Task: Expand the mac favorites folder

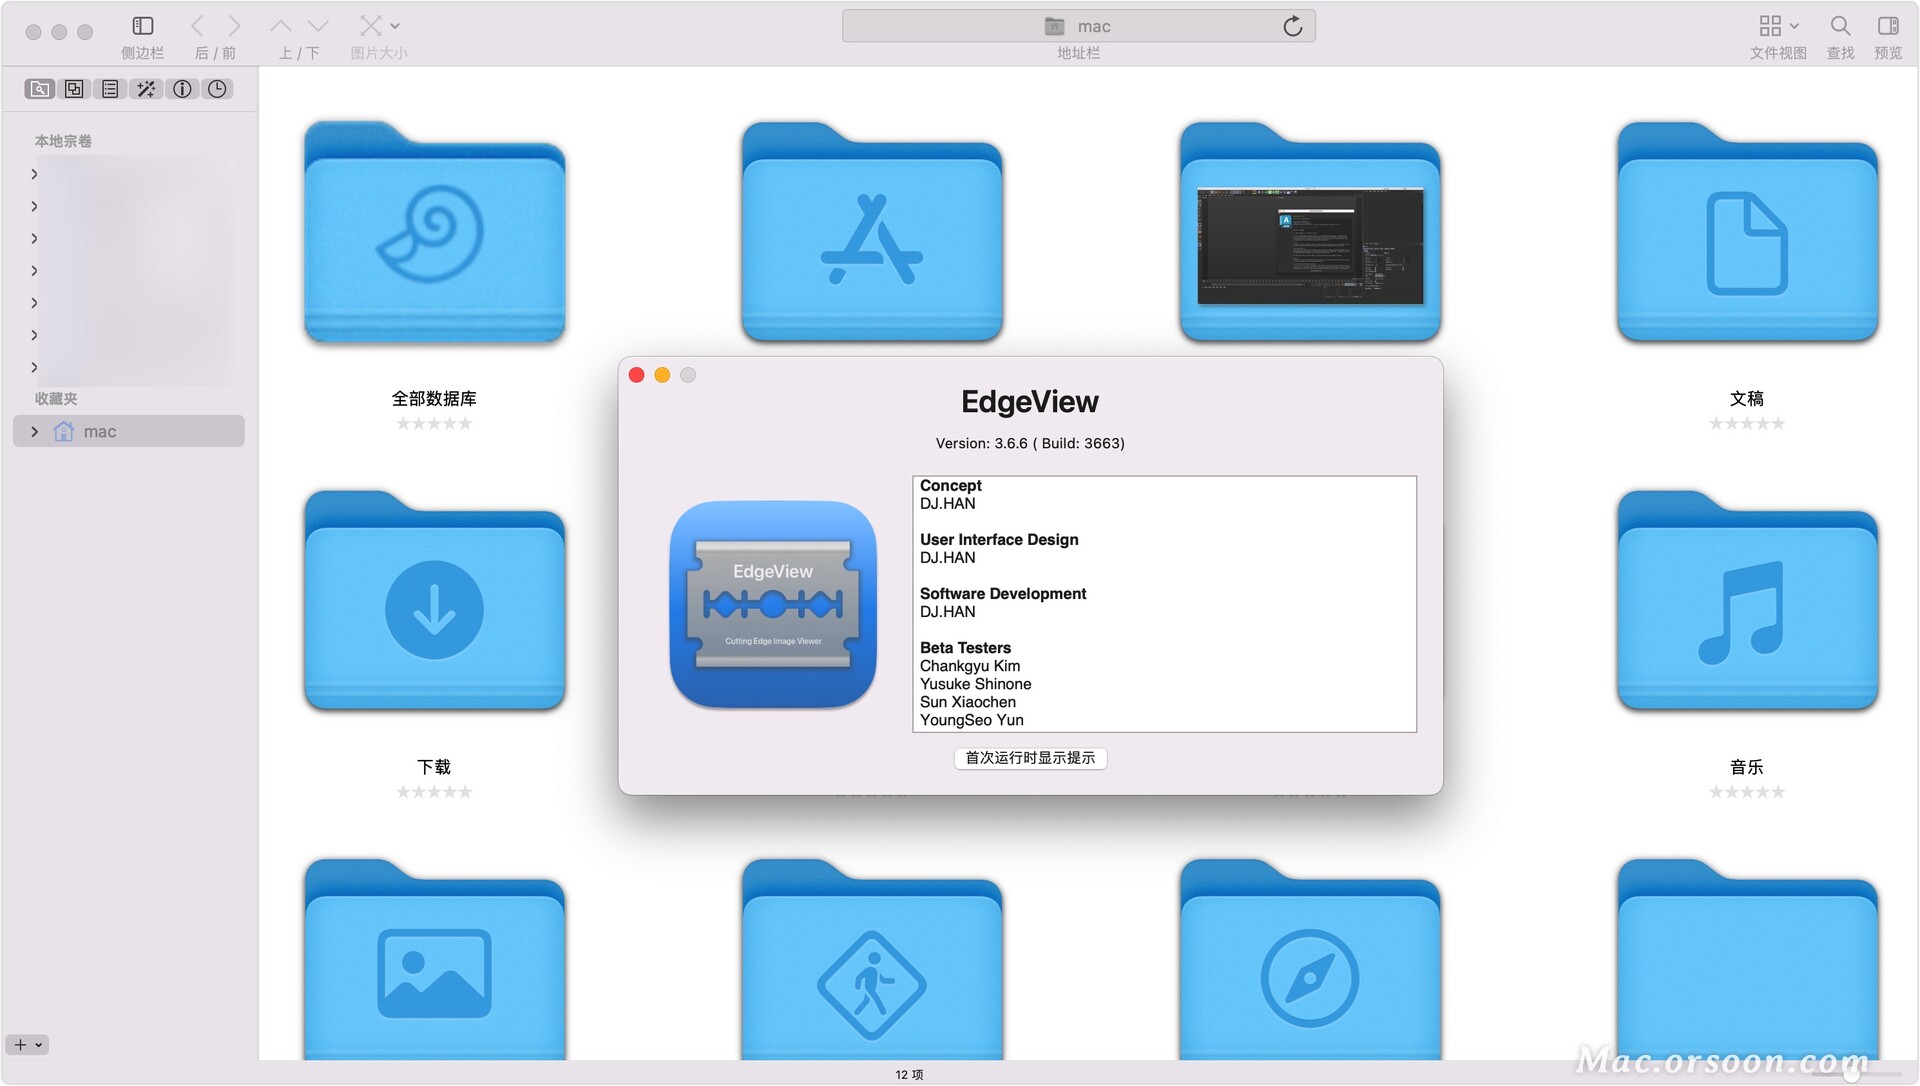Action: tap(35, 432)
